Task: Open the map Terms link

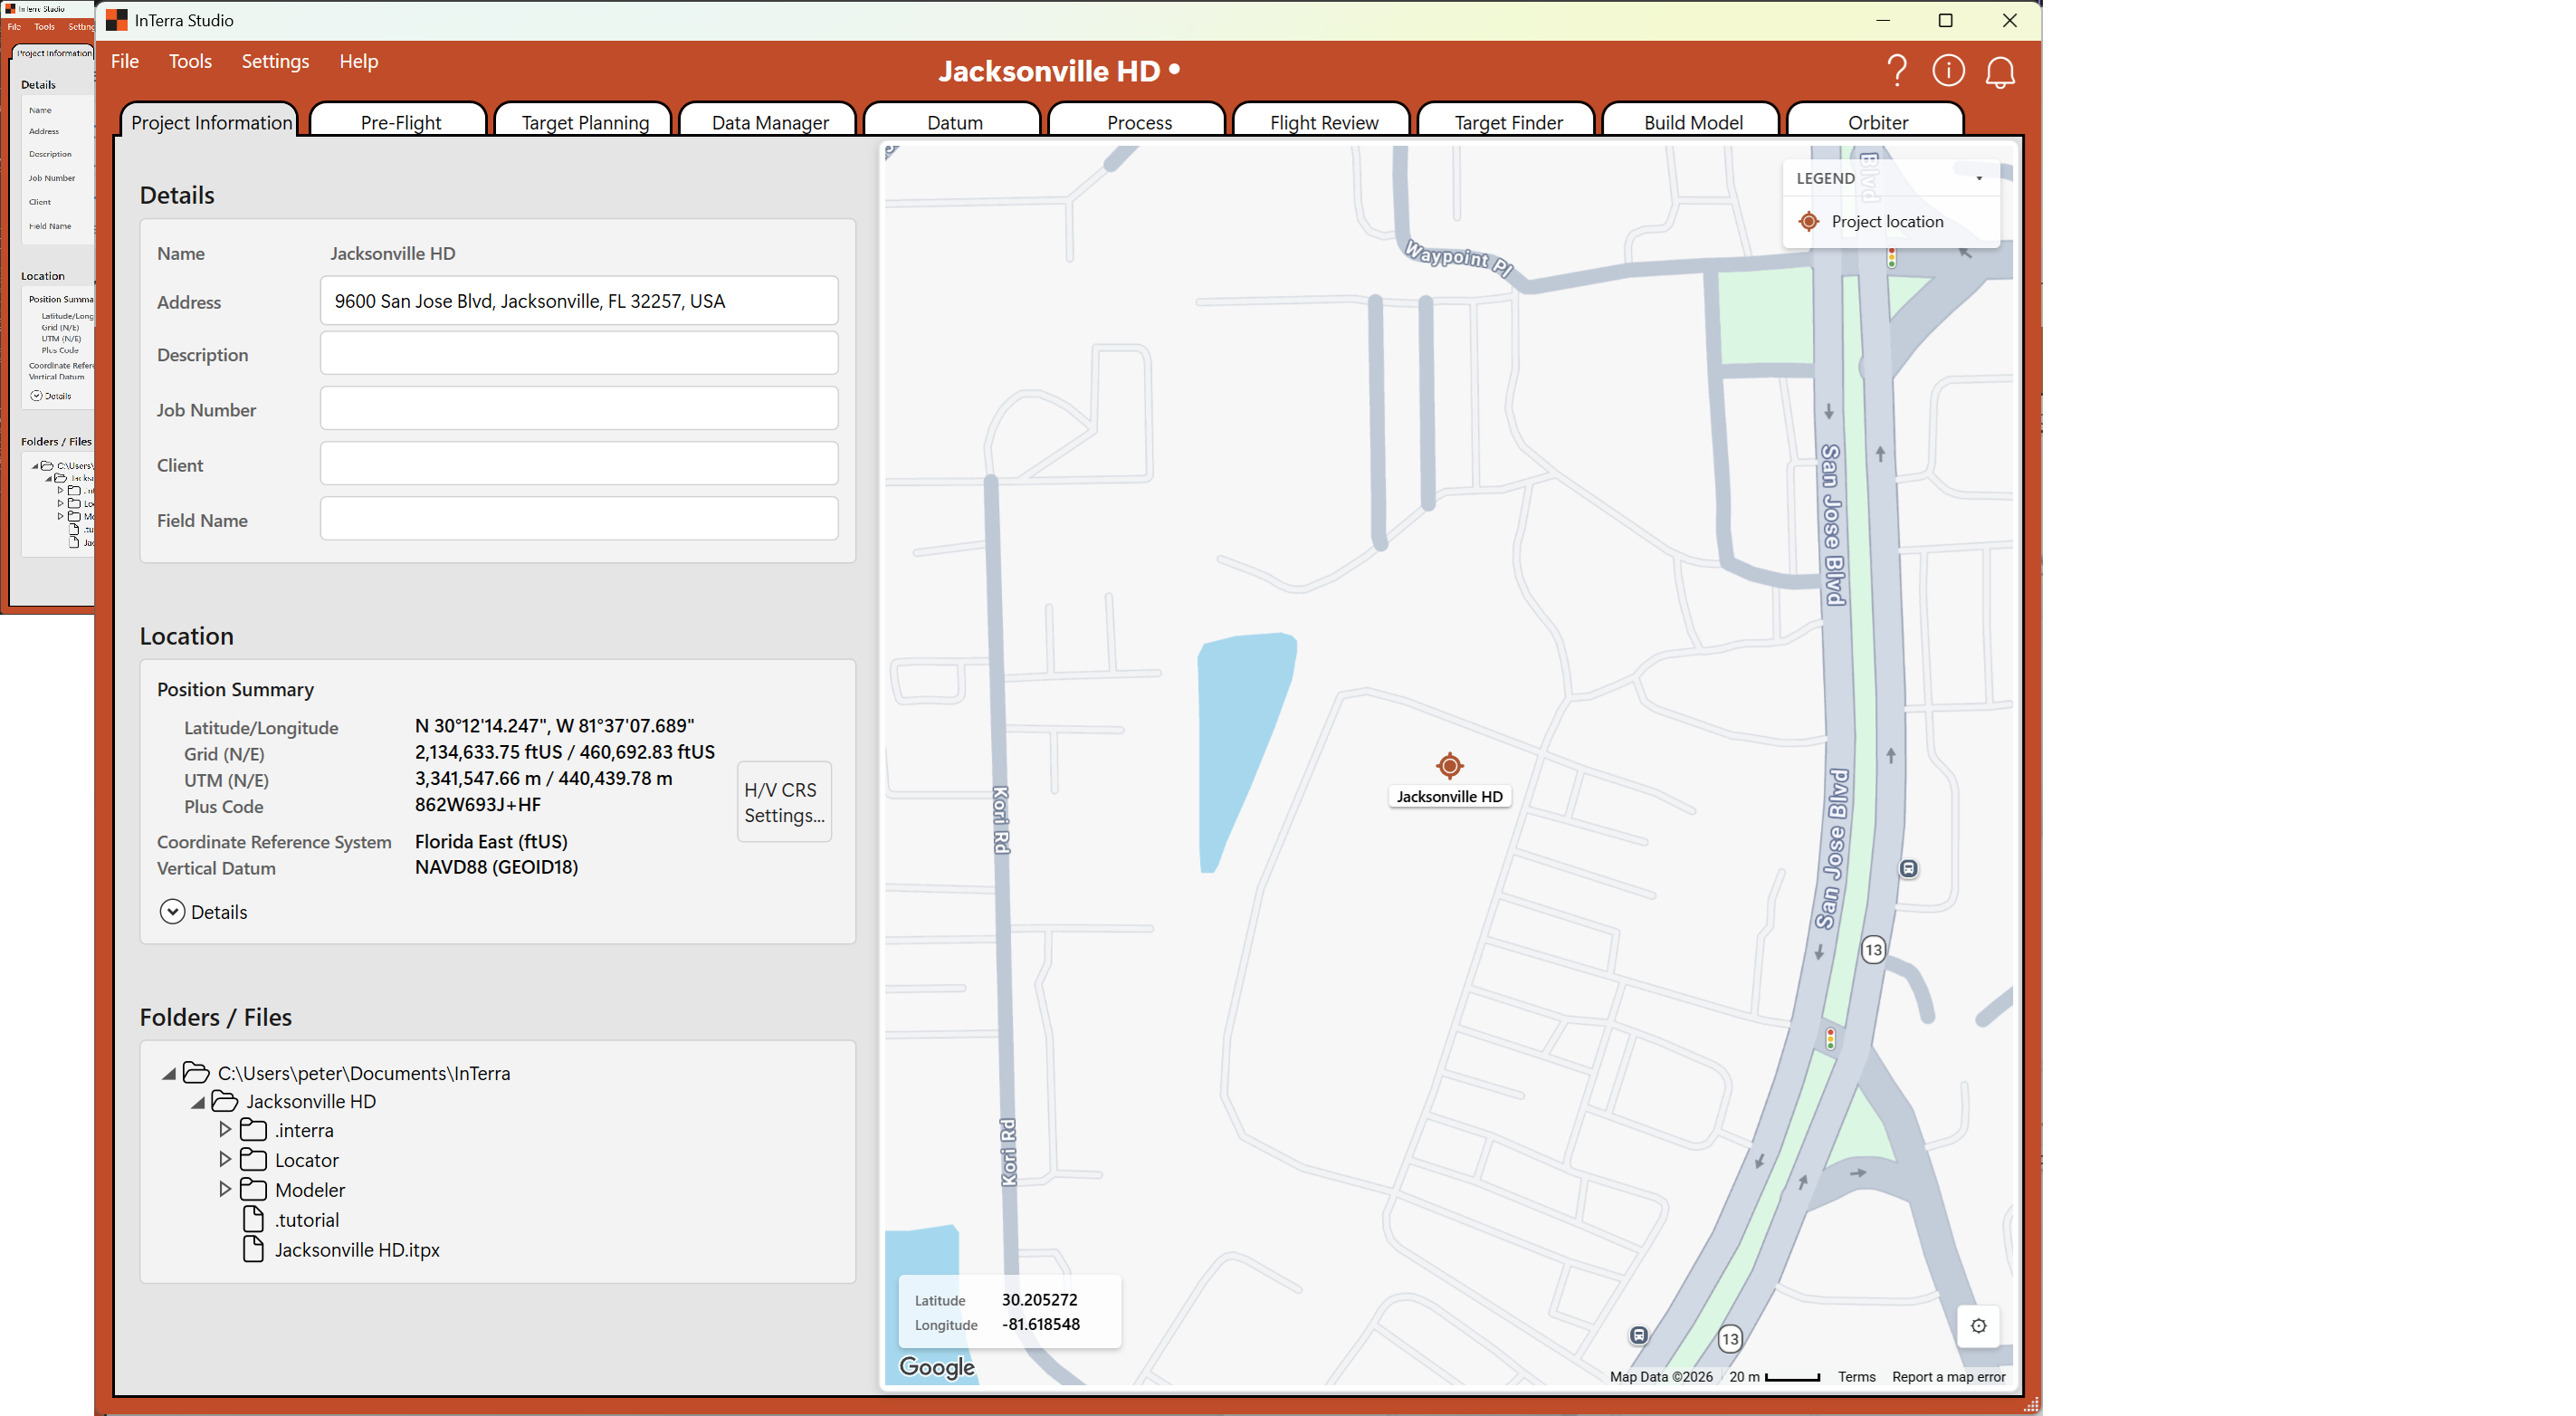Action: (1856, 1377)
